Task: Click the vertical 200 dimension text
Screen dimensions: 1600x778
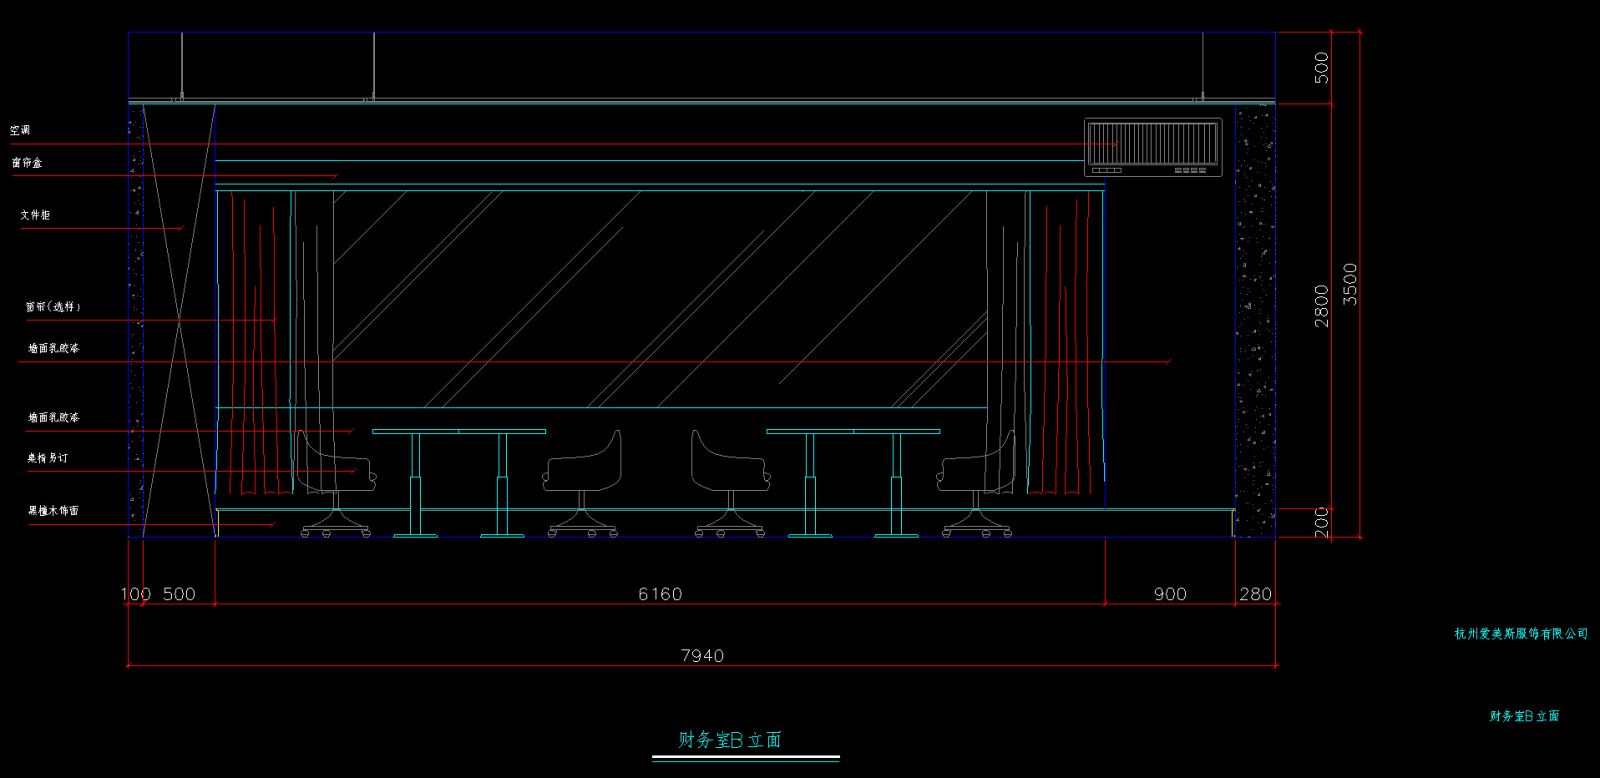Action: pos(1322,522)
